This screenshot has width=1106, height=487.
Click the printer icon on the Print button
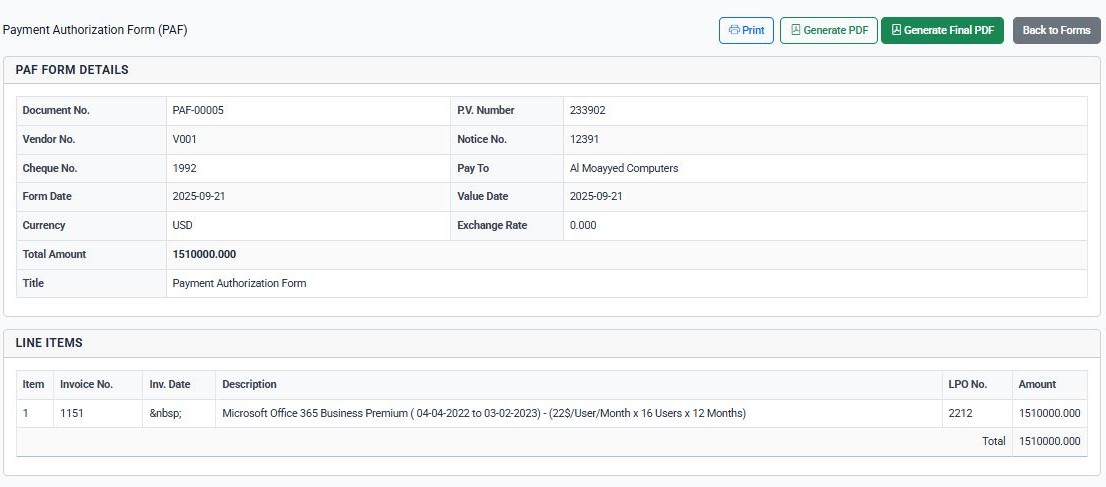[734, 30]
